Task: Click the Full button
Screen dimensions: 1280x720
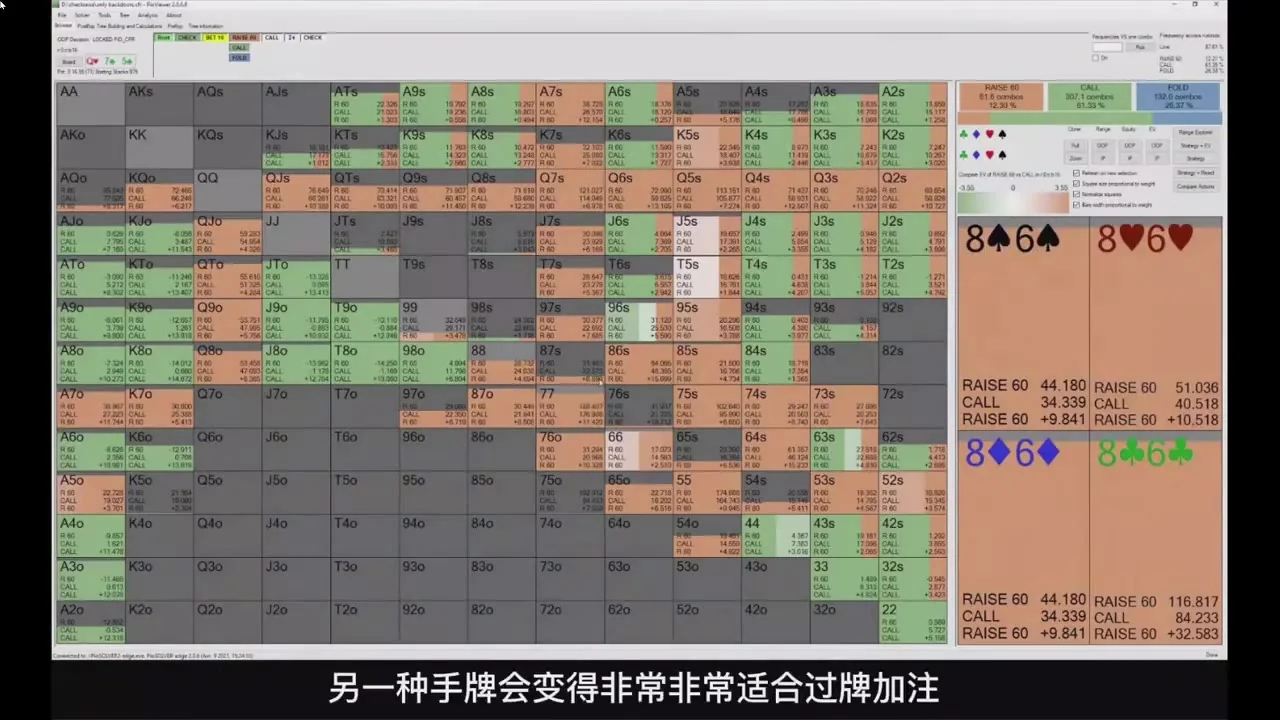Action: (x=1075, y=146)
